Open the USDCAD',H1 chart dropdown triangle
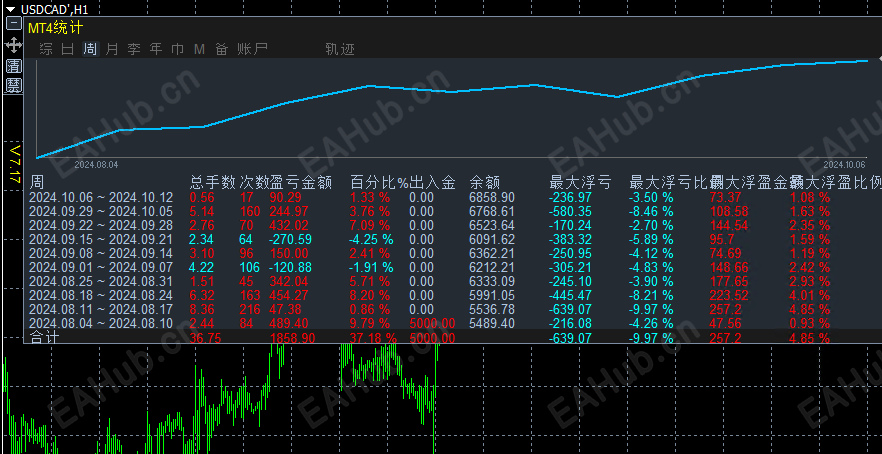 (x=10, y=10)
